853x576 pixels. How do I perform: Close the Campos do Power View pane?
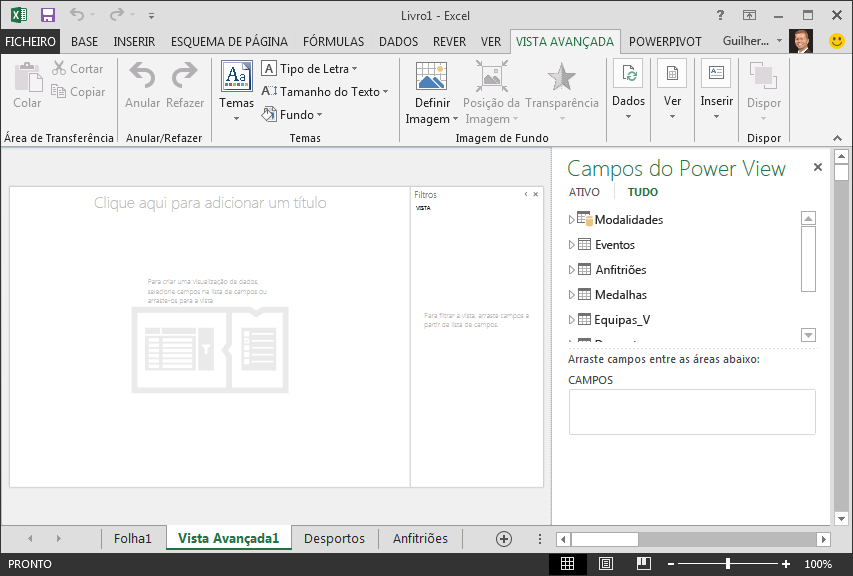point(818,168)
